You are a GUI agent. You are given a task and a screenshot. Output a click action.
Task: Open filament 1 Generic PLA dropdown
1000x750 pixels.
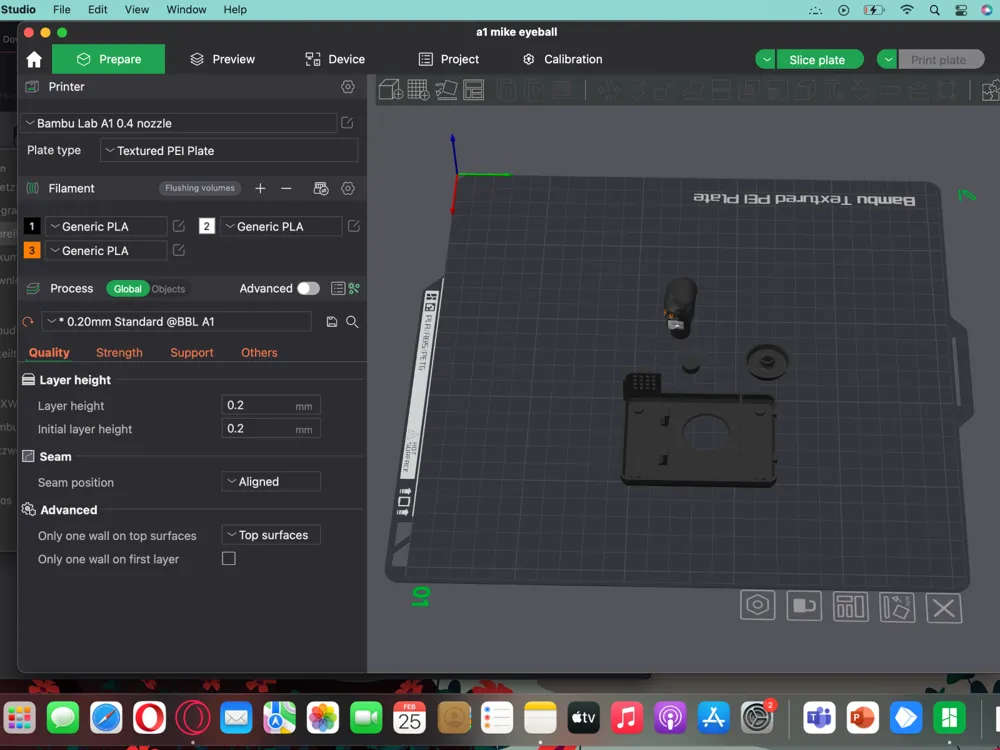(106, 226)
